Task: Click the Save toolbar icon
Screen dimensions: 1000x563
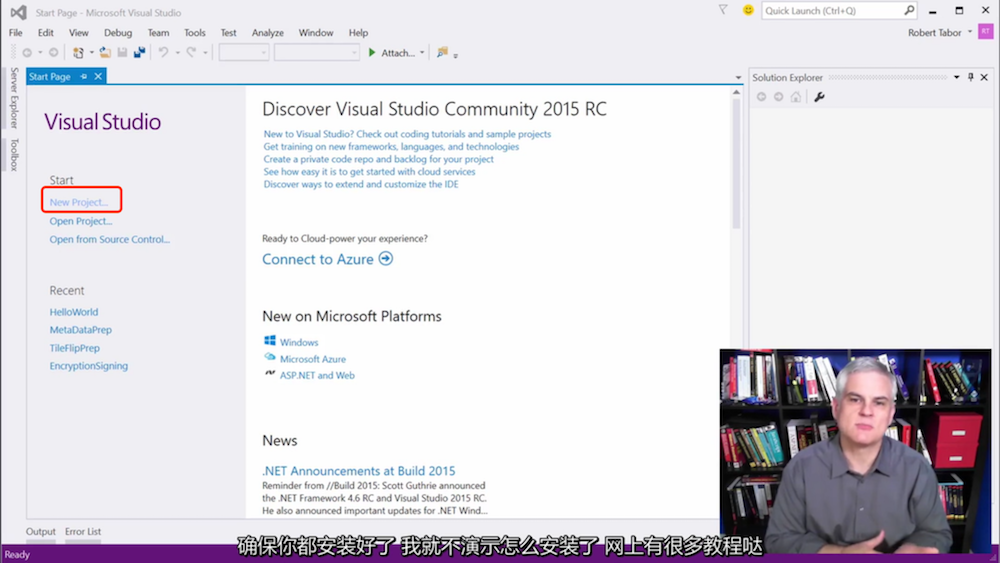Action: click(x=122, y=53)
